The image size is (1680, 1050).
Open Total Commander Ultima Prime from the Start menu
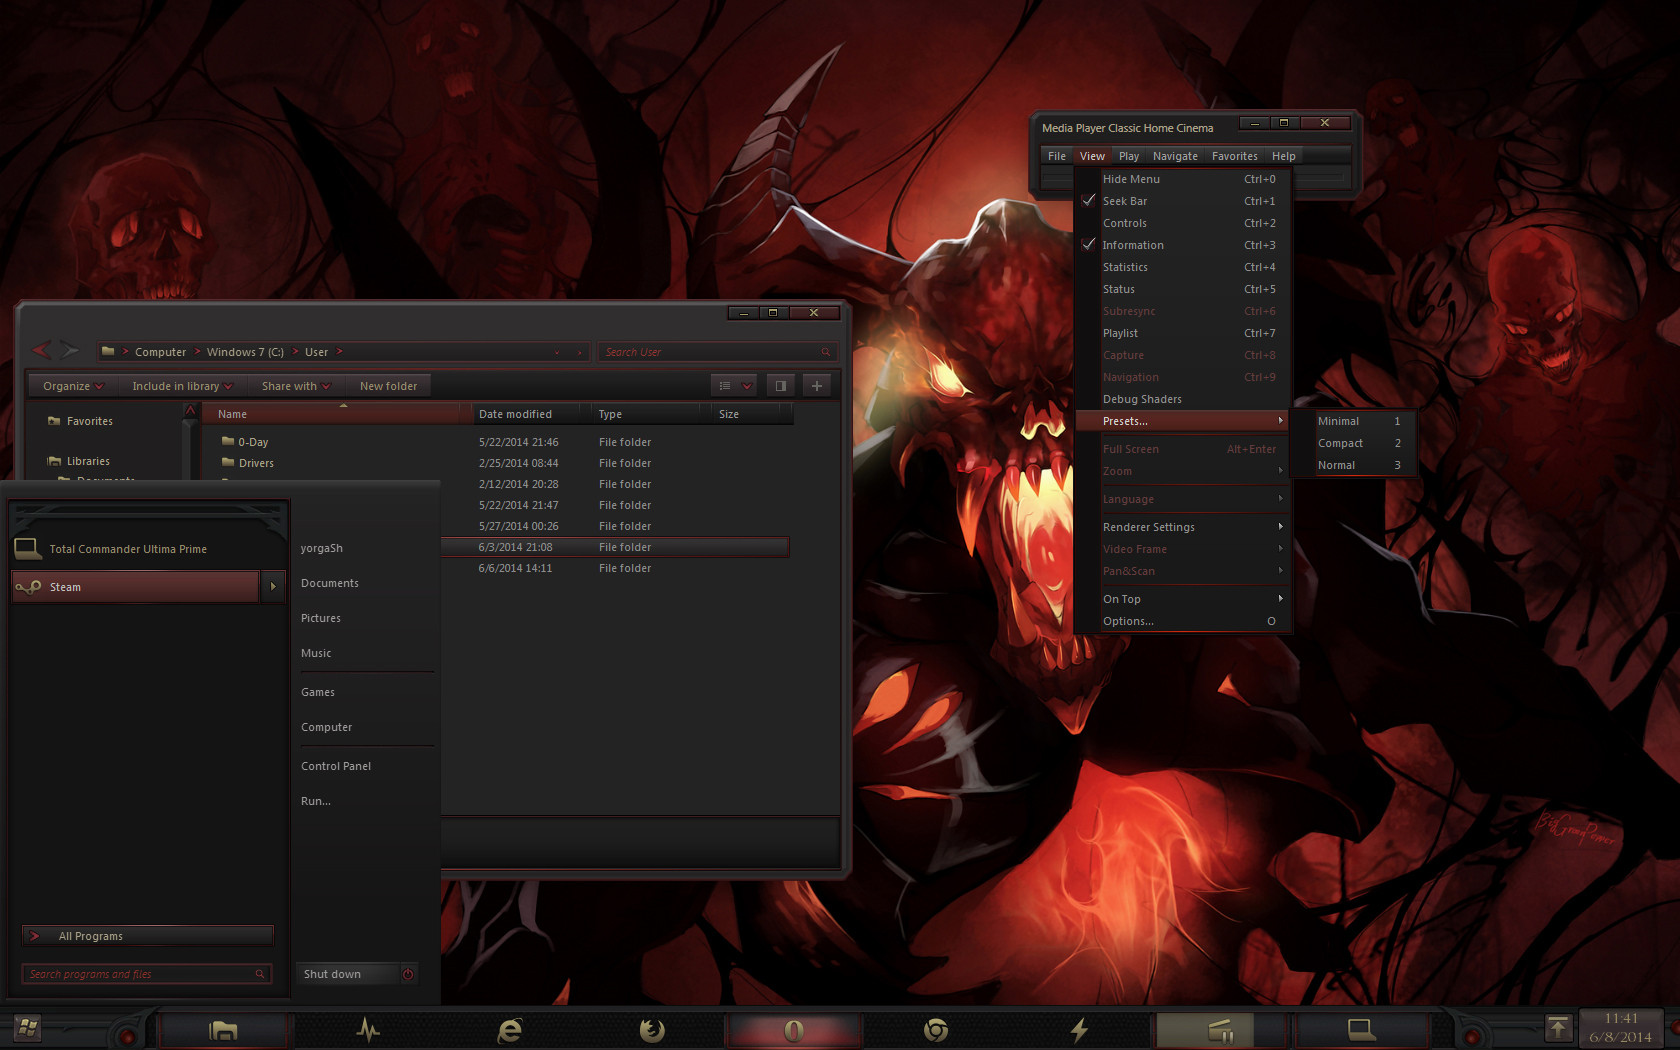[x=148, y=549]
